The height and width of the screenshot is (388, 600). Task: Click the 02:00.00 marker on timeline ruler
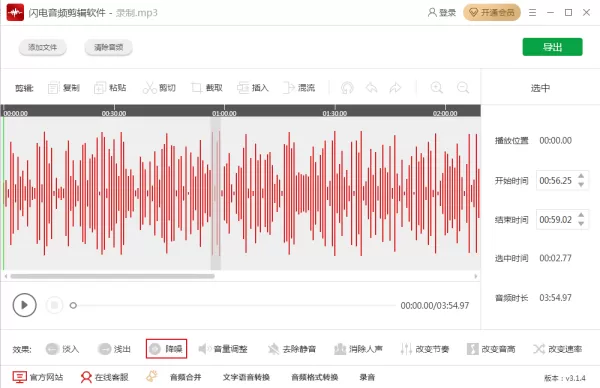445,113
